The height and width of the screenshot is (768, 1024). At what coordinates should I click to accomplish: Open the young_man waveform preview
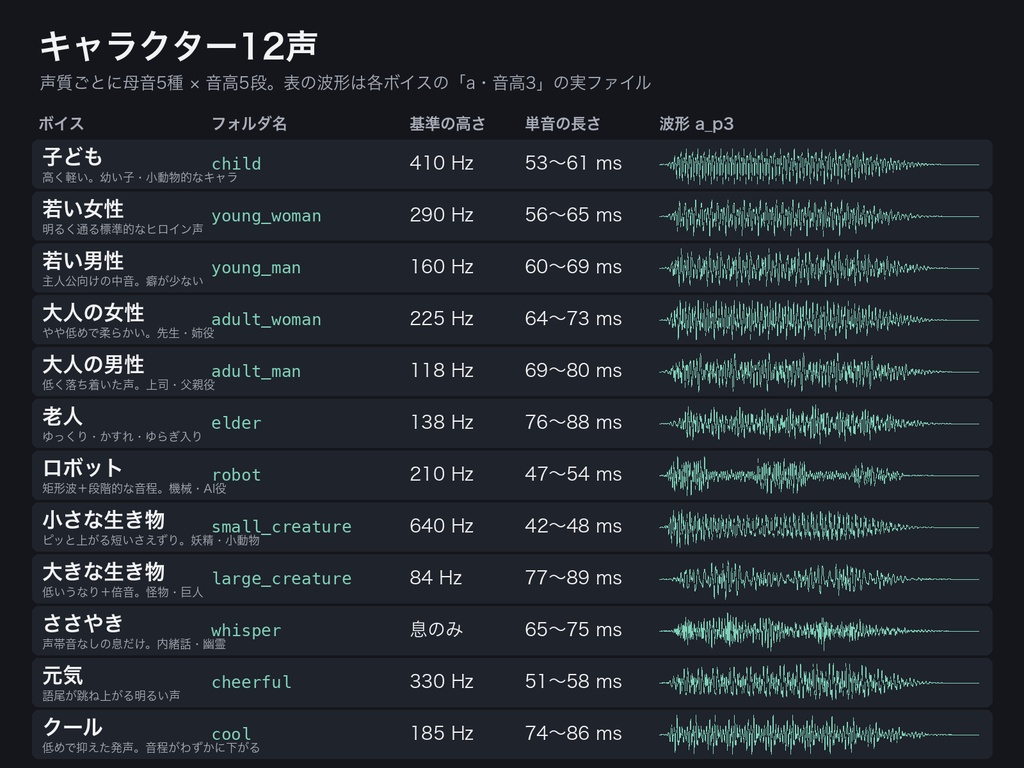[x=819, y=268]
